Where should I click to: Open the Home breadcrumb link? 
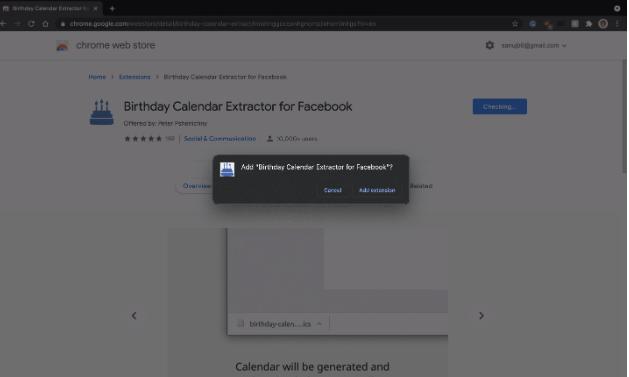click(x=97, y=77)
